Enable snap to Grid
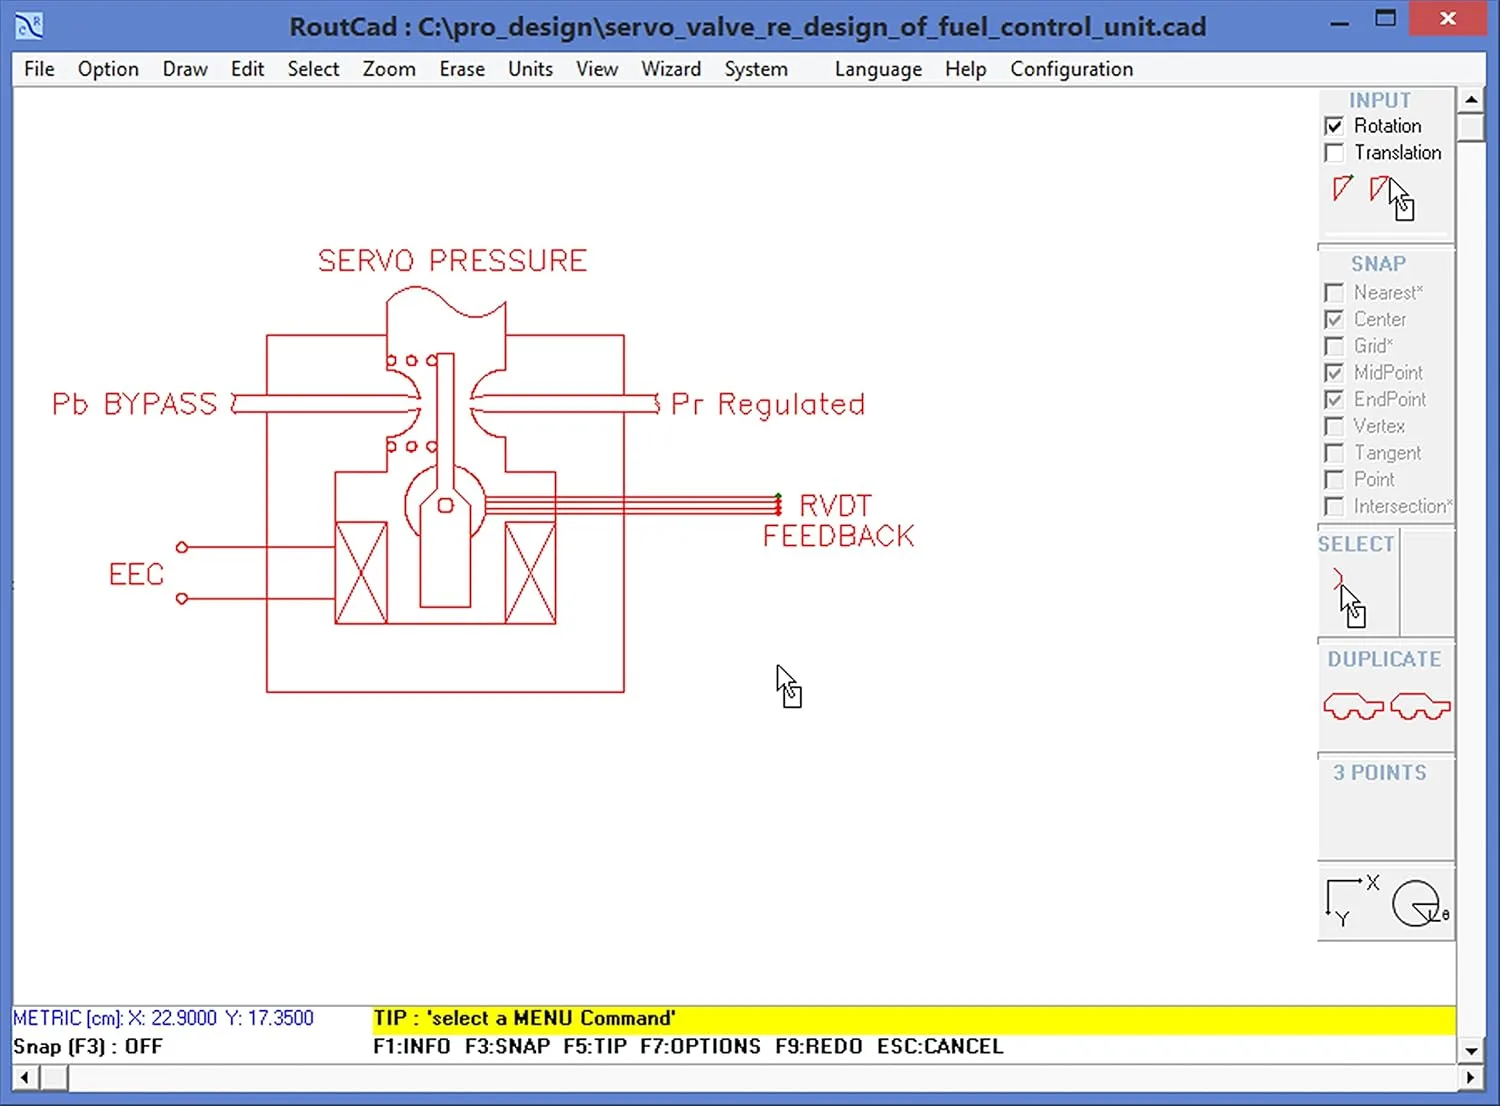The image size is (1500, 1106). (1334, 345)
